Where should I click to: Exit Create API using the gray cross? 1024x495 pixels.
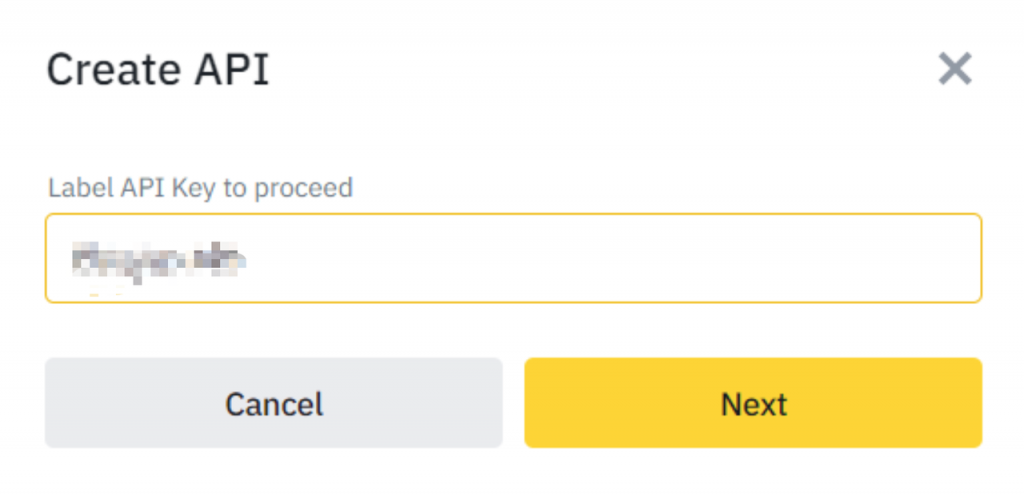coord(954,69)
